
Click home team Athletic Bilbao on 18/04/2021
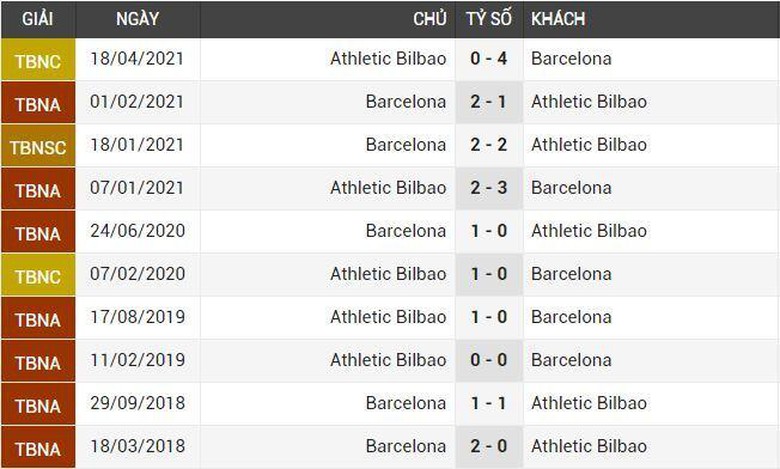pos(388,59)
